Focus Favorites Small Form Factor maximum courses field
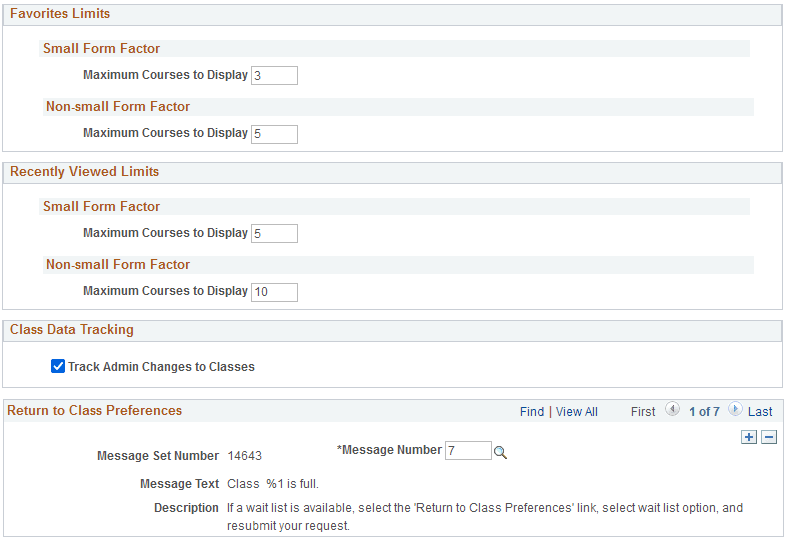 (274, 75)
